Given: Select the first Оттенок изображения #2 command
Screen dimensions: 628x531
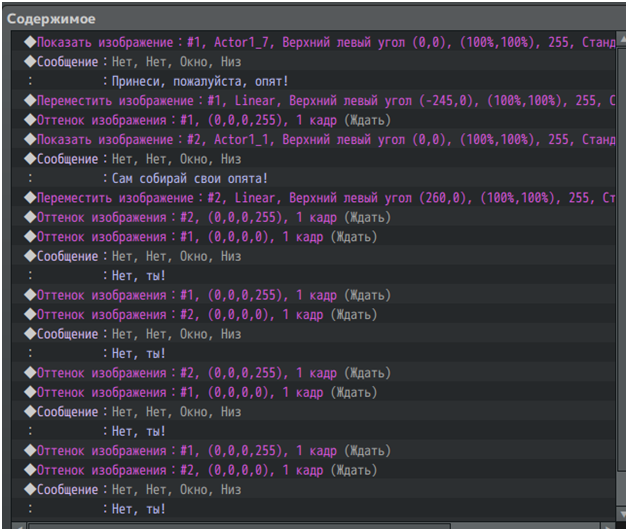Looking at the screenshot, I should [x=200, y=217].
